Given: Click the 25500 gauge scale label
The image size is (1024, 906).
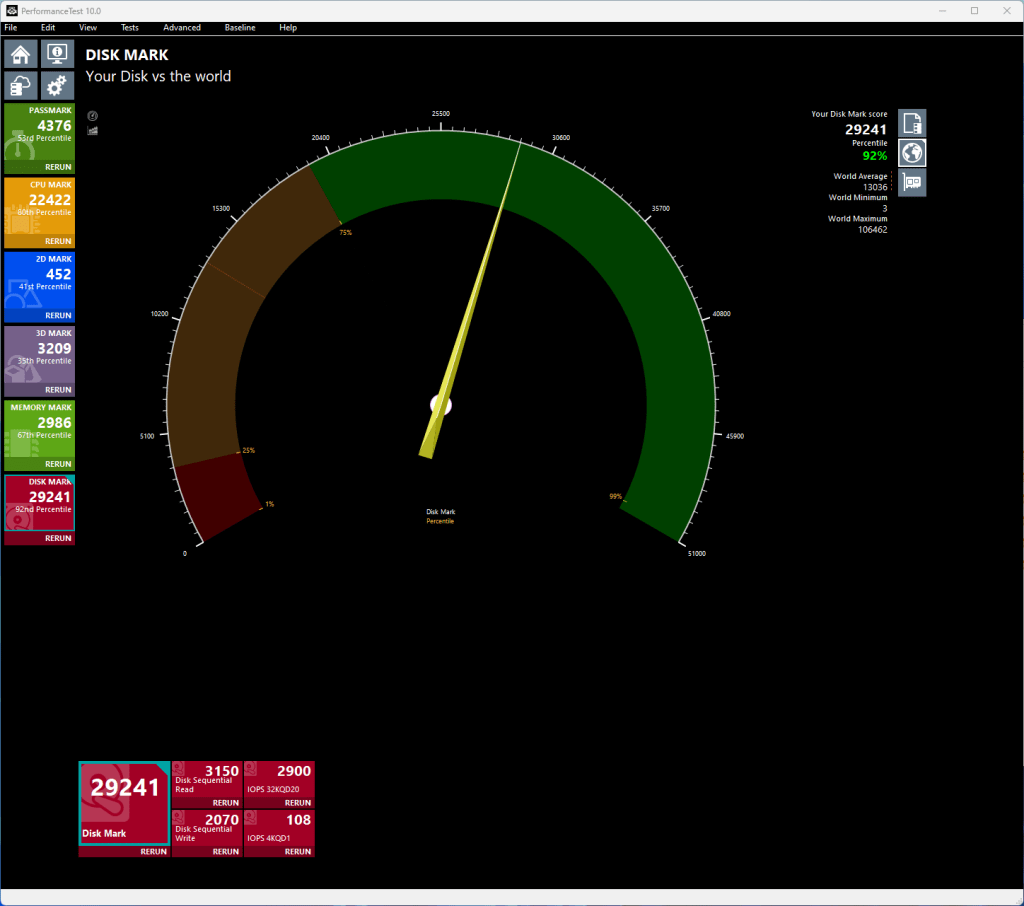Looking at the screenshot, I should coord(441,114).
